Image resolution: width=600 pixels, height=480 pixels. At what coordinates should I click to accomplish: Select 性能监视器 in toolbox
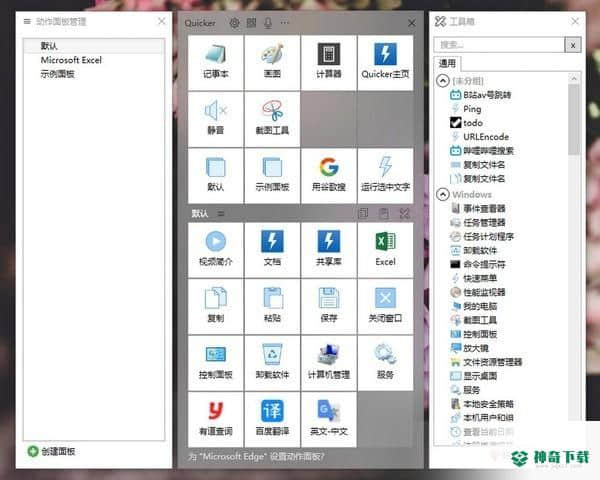pyautogui.click(x=478, y=292)
